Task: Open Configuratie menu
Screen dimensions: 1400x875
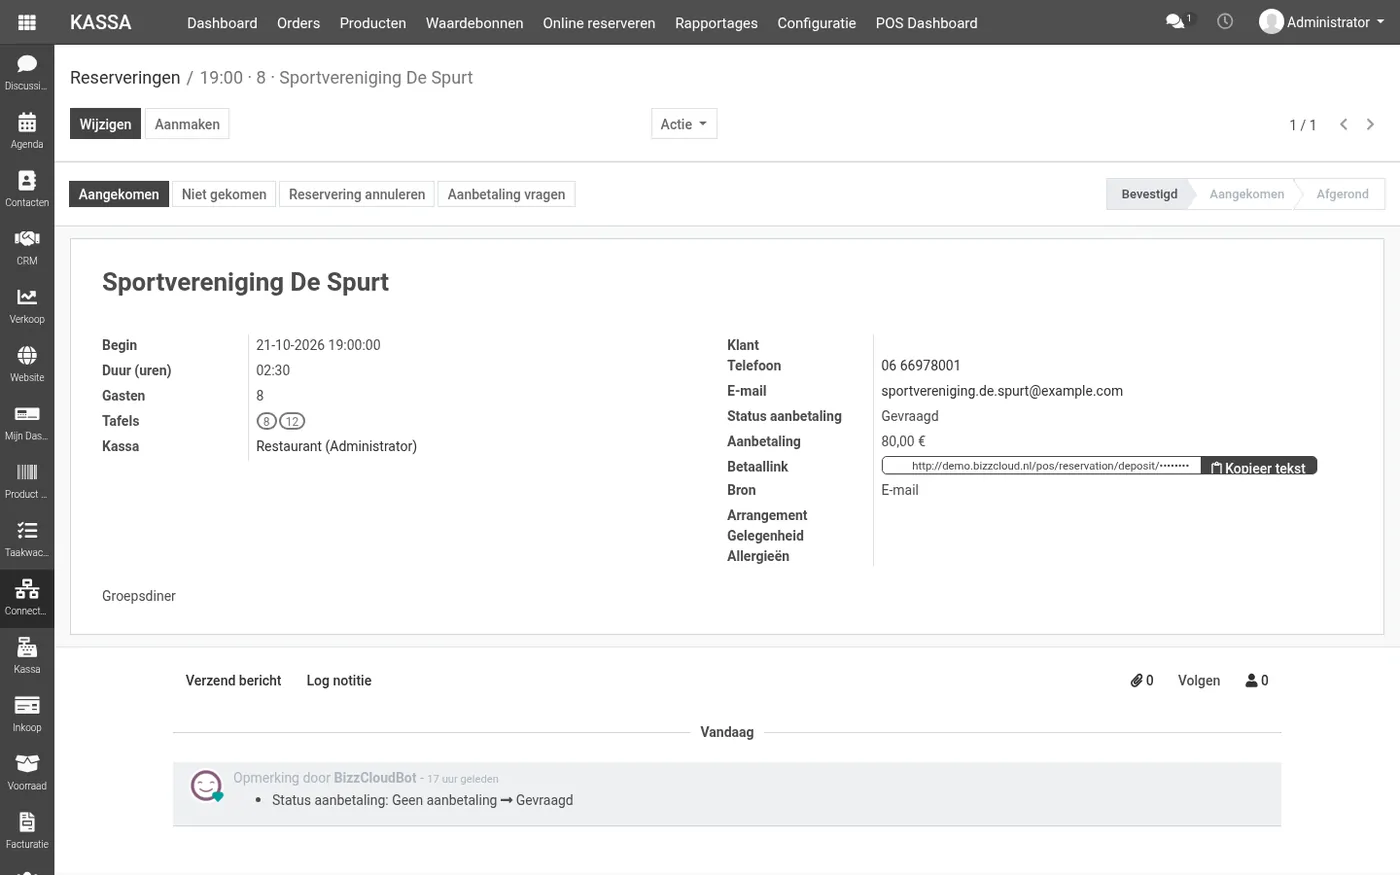Action: click(x=816, y=23)
